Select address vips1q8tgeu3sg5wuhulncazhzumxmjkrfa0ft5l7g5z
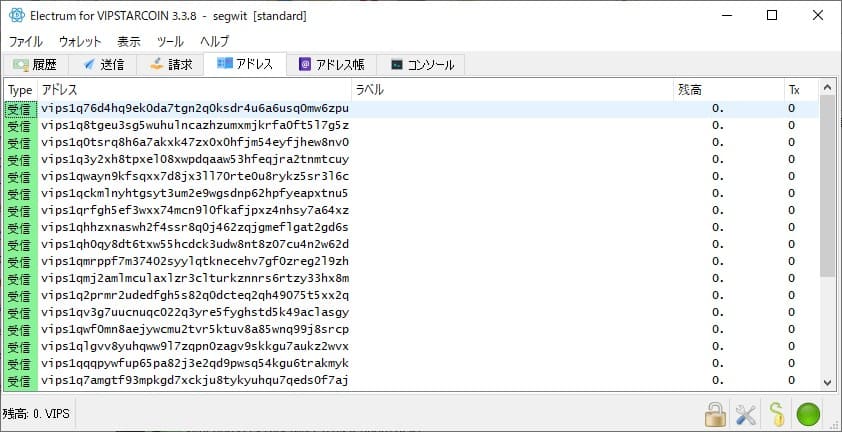Image resolution: width=842 pixels, height=432 pixels. [x=195, y=126]
